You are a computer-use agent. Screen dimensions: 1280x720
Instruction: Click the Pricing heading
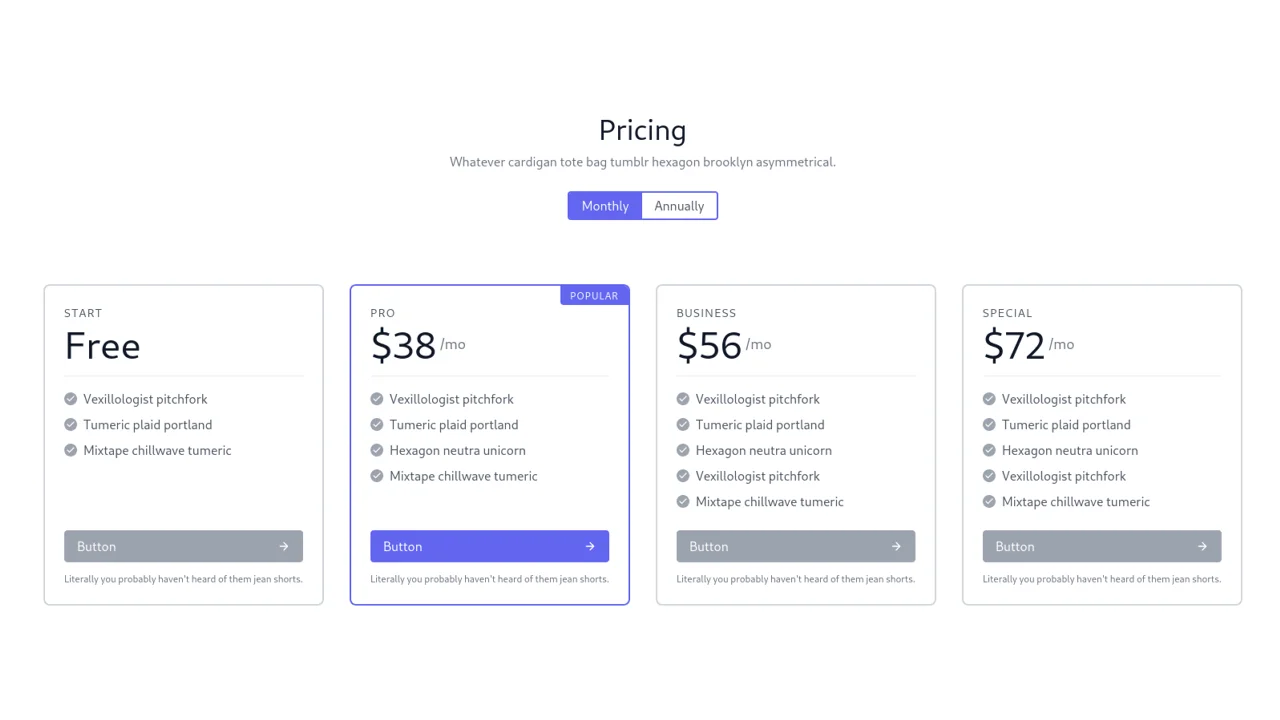point(642,130)
